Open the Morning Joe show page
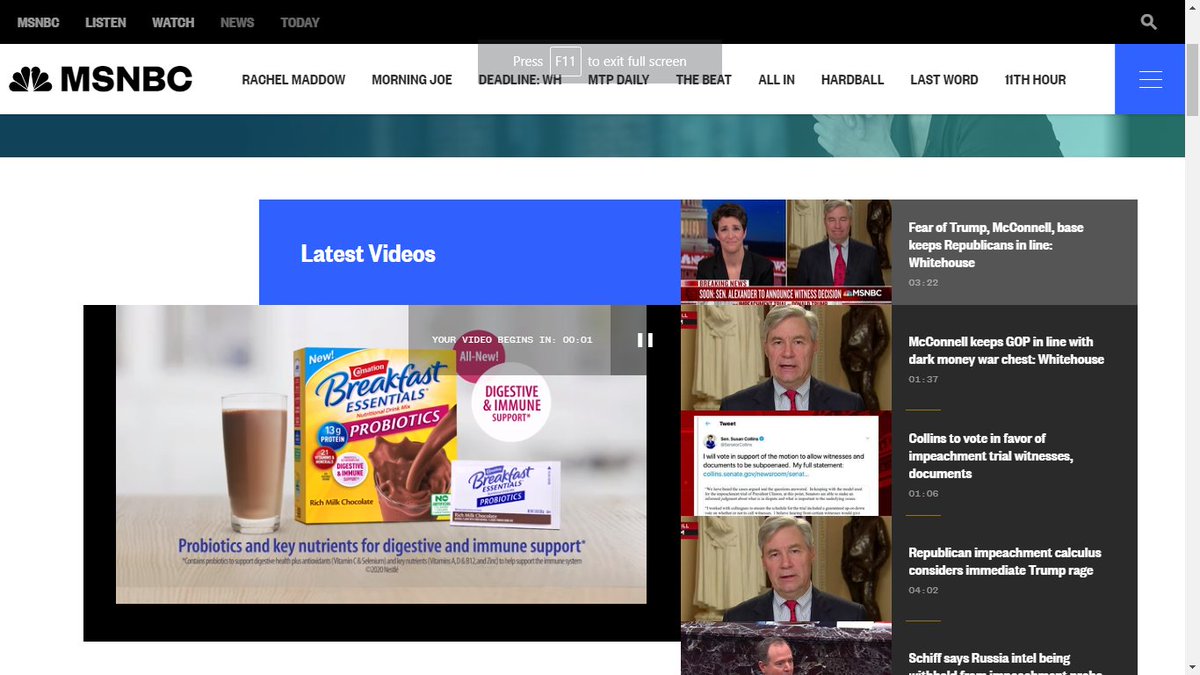 (412, 79)
